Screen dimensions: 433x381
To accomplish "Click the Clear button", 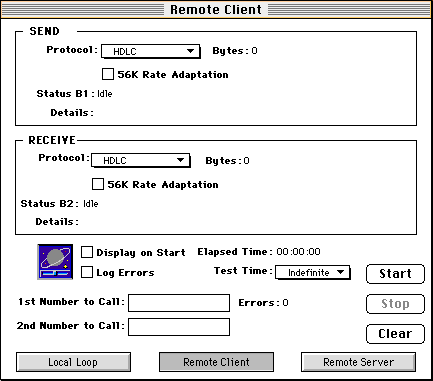I will coord(395,334).
